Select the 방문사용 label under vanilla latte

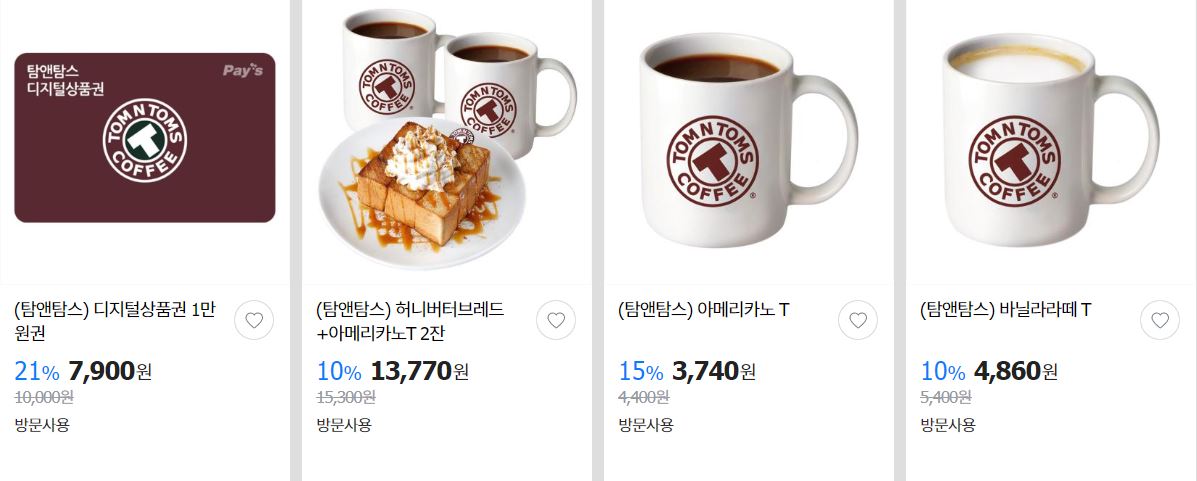(947, 425)
